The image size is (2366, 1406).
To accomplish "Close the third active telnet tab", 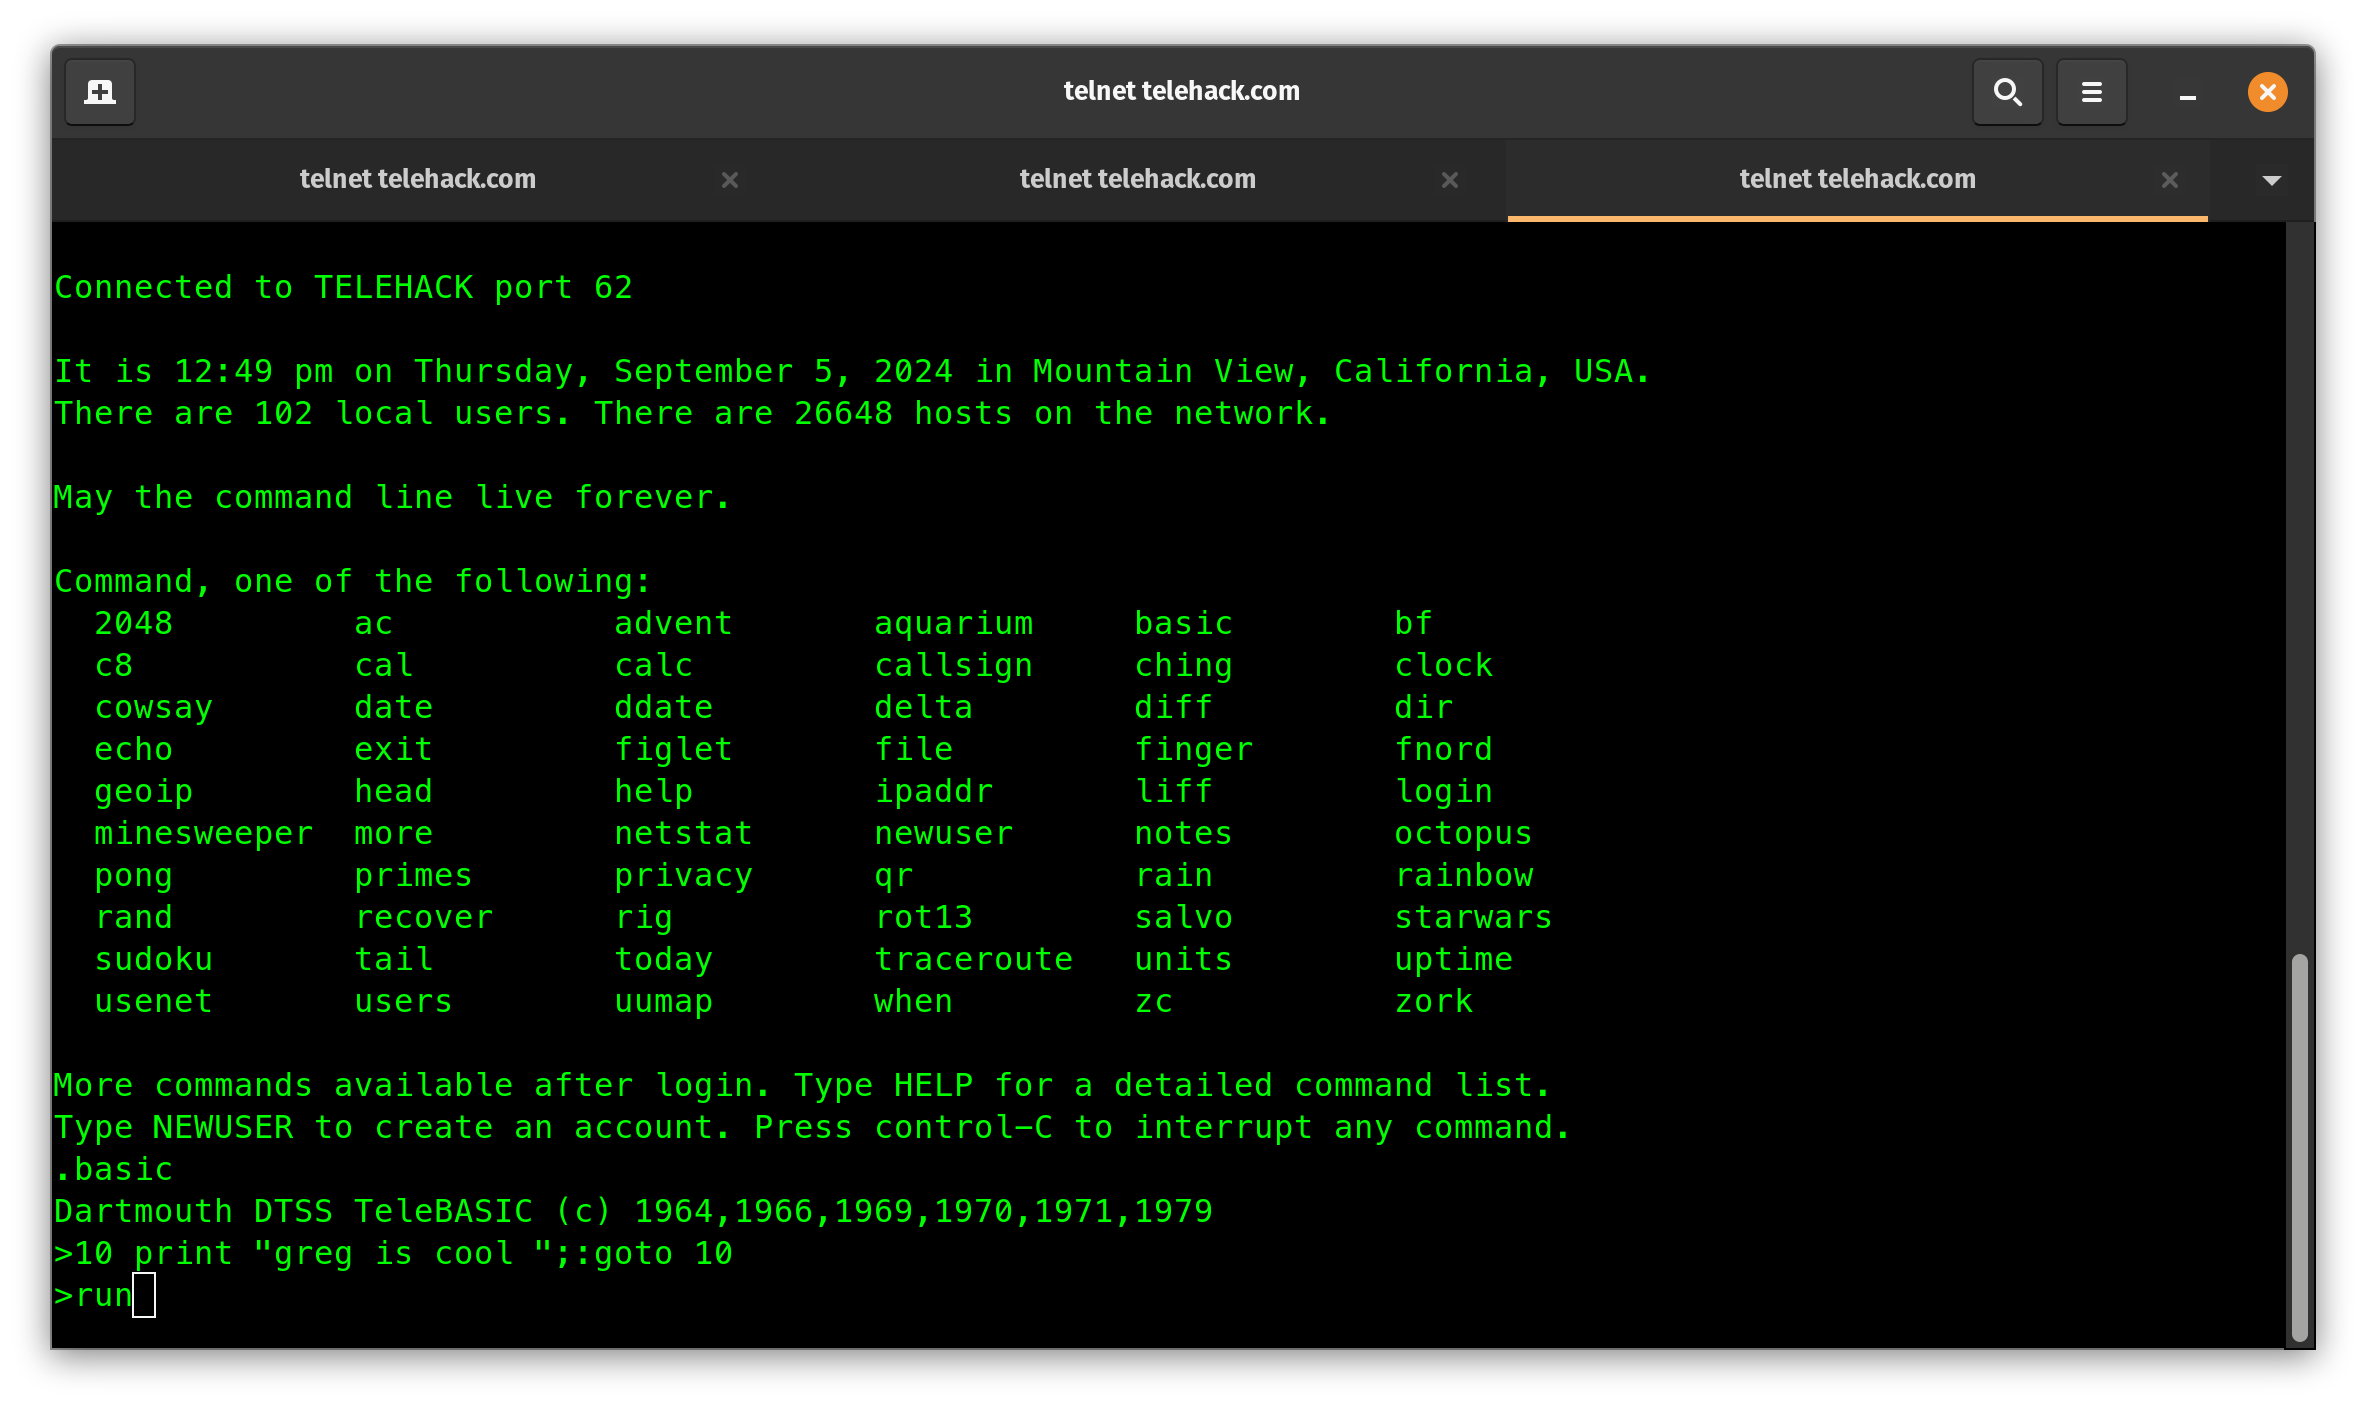I will click(2169, 180).
